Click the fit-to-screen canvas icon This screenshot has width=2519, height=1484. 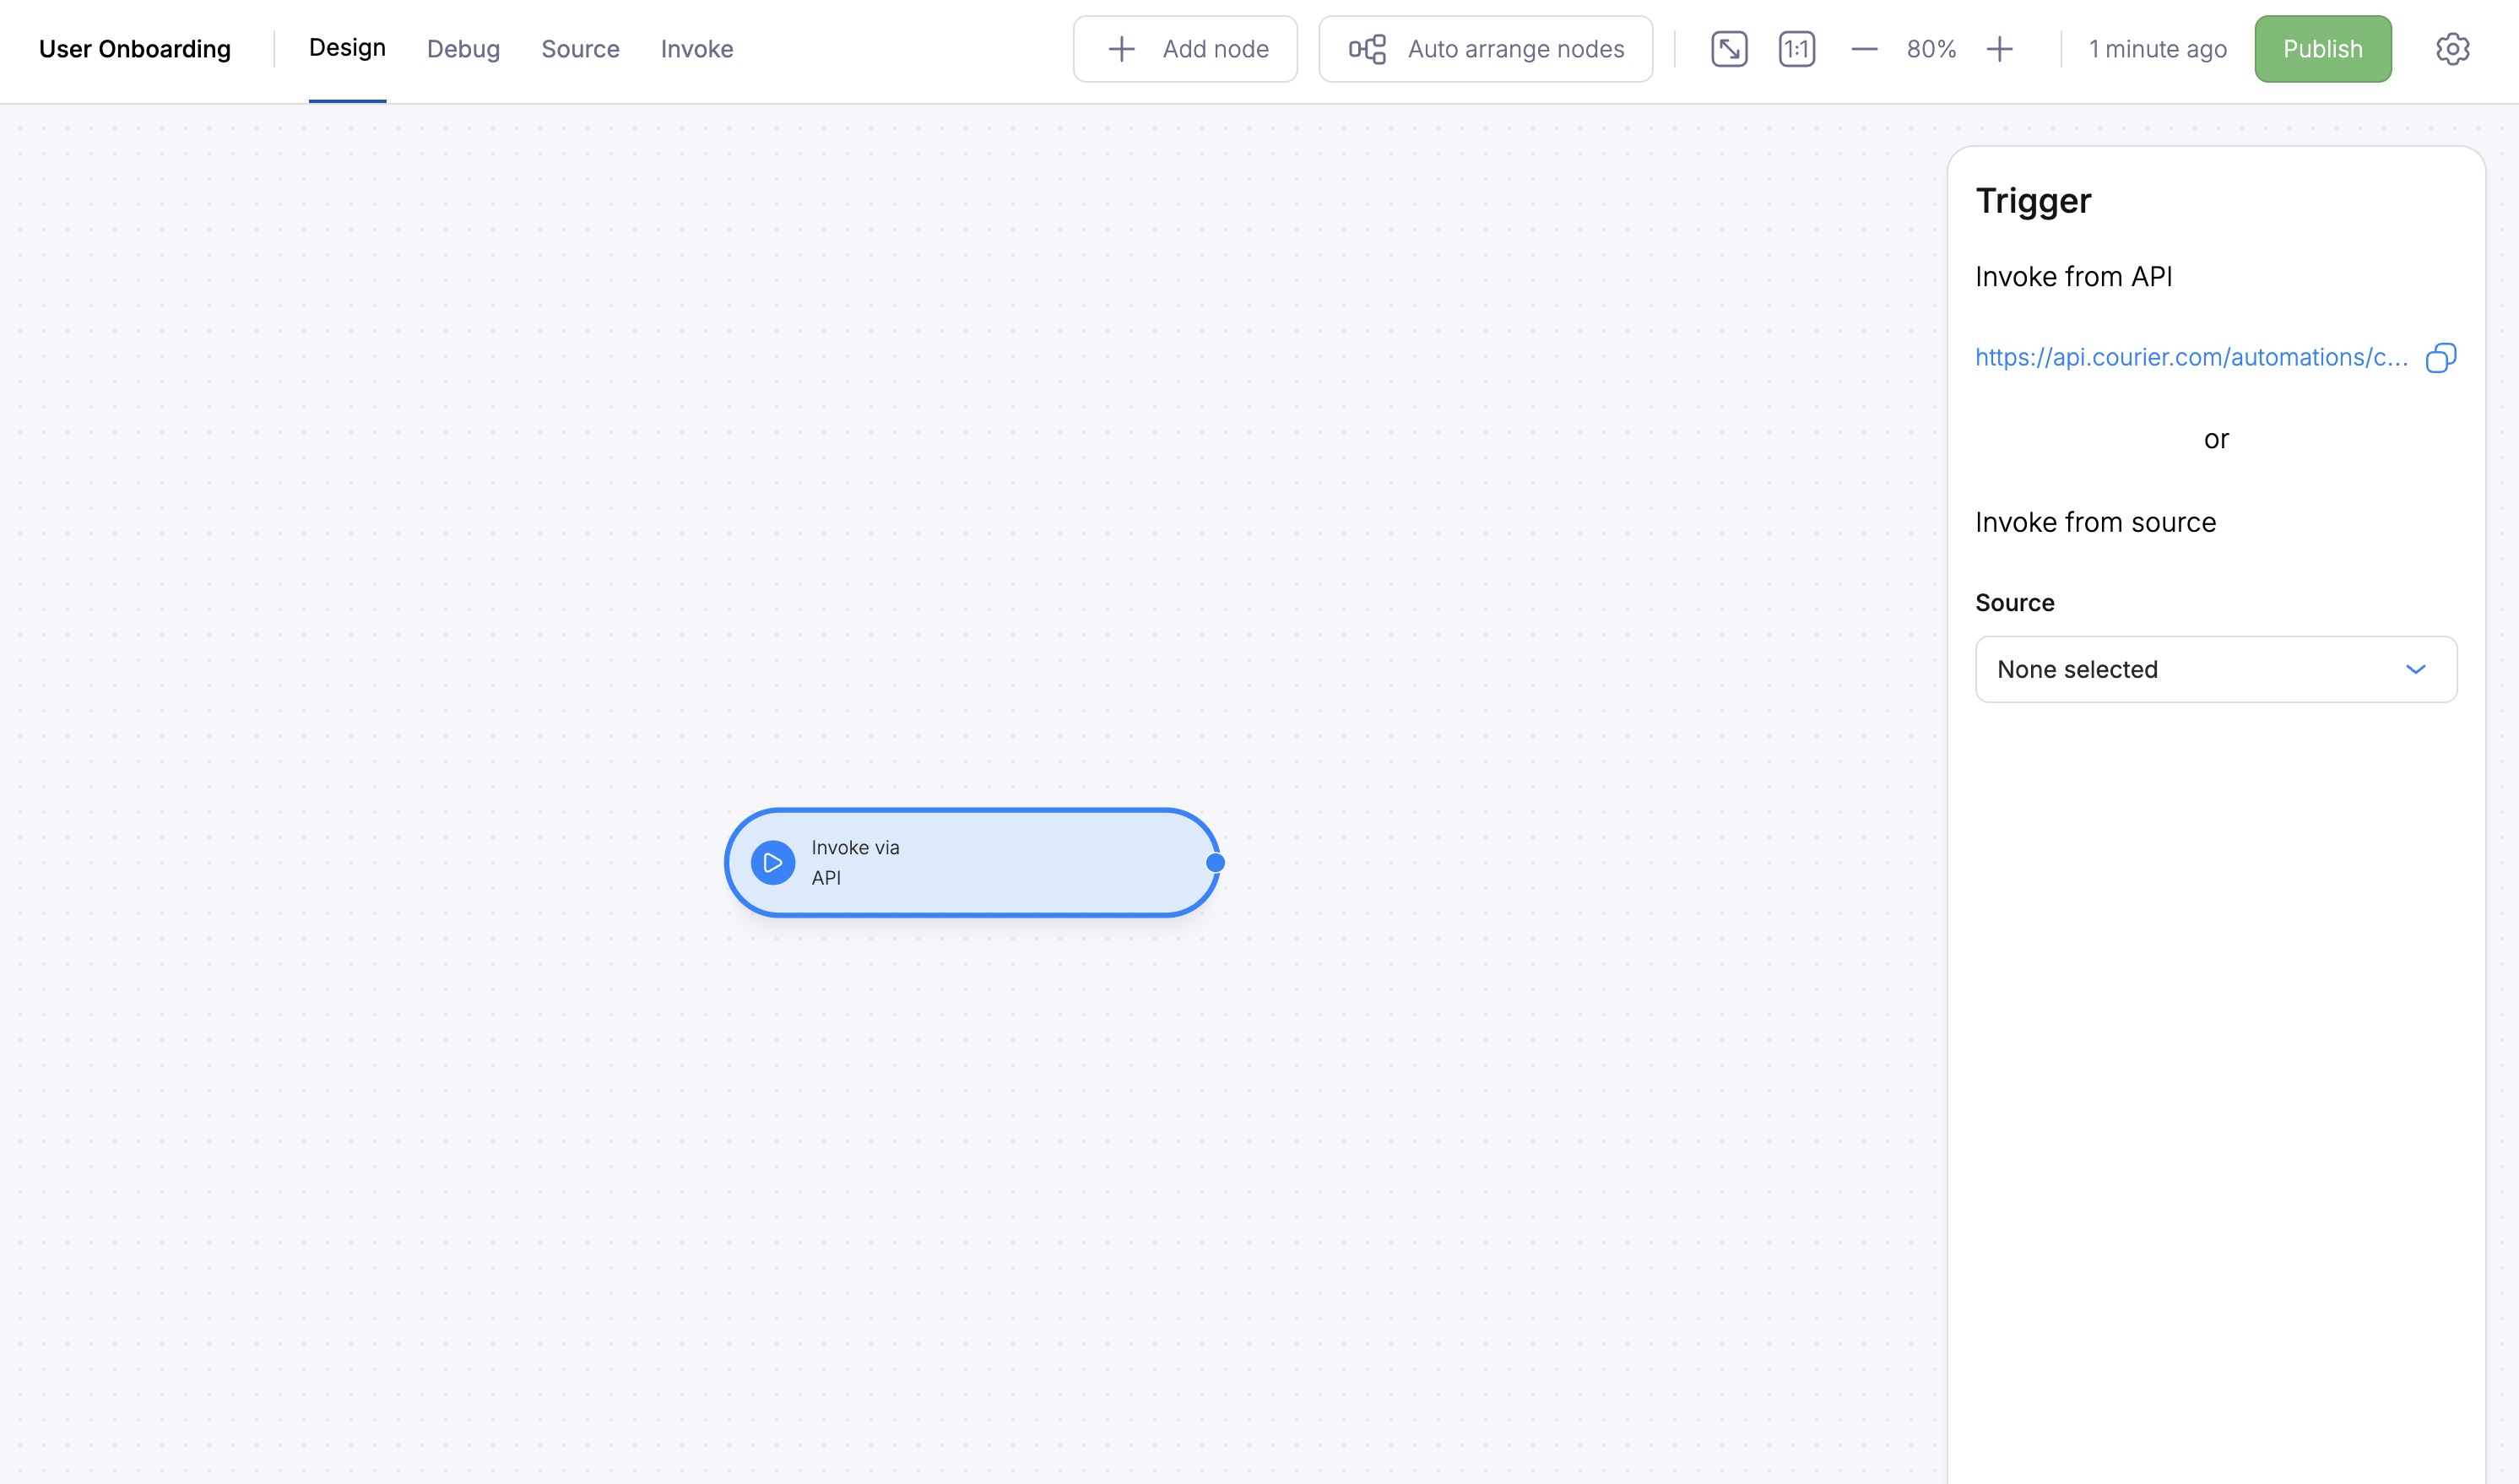pyautogui.click(x=1729, y=48)
